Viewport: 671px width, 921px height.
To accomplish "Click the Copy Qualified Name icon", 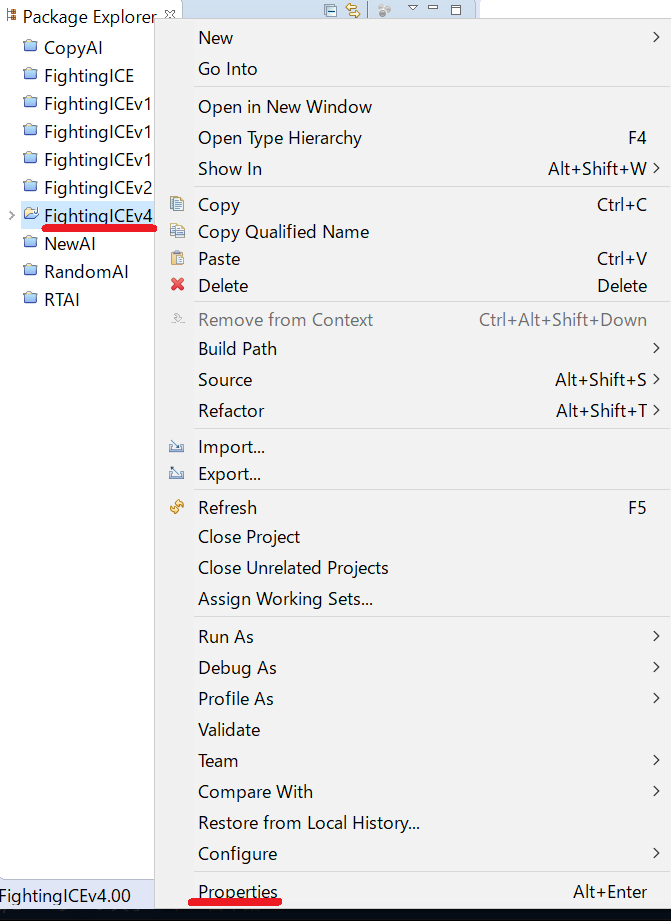I will (x=177, y=231).
